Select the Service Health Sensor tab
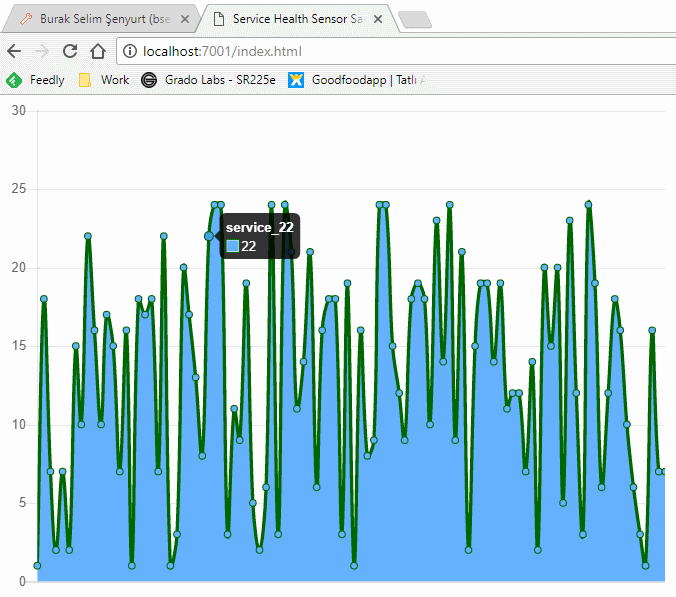The image size is (676, 597). click(290, 18)
